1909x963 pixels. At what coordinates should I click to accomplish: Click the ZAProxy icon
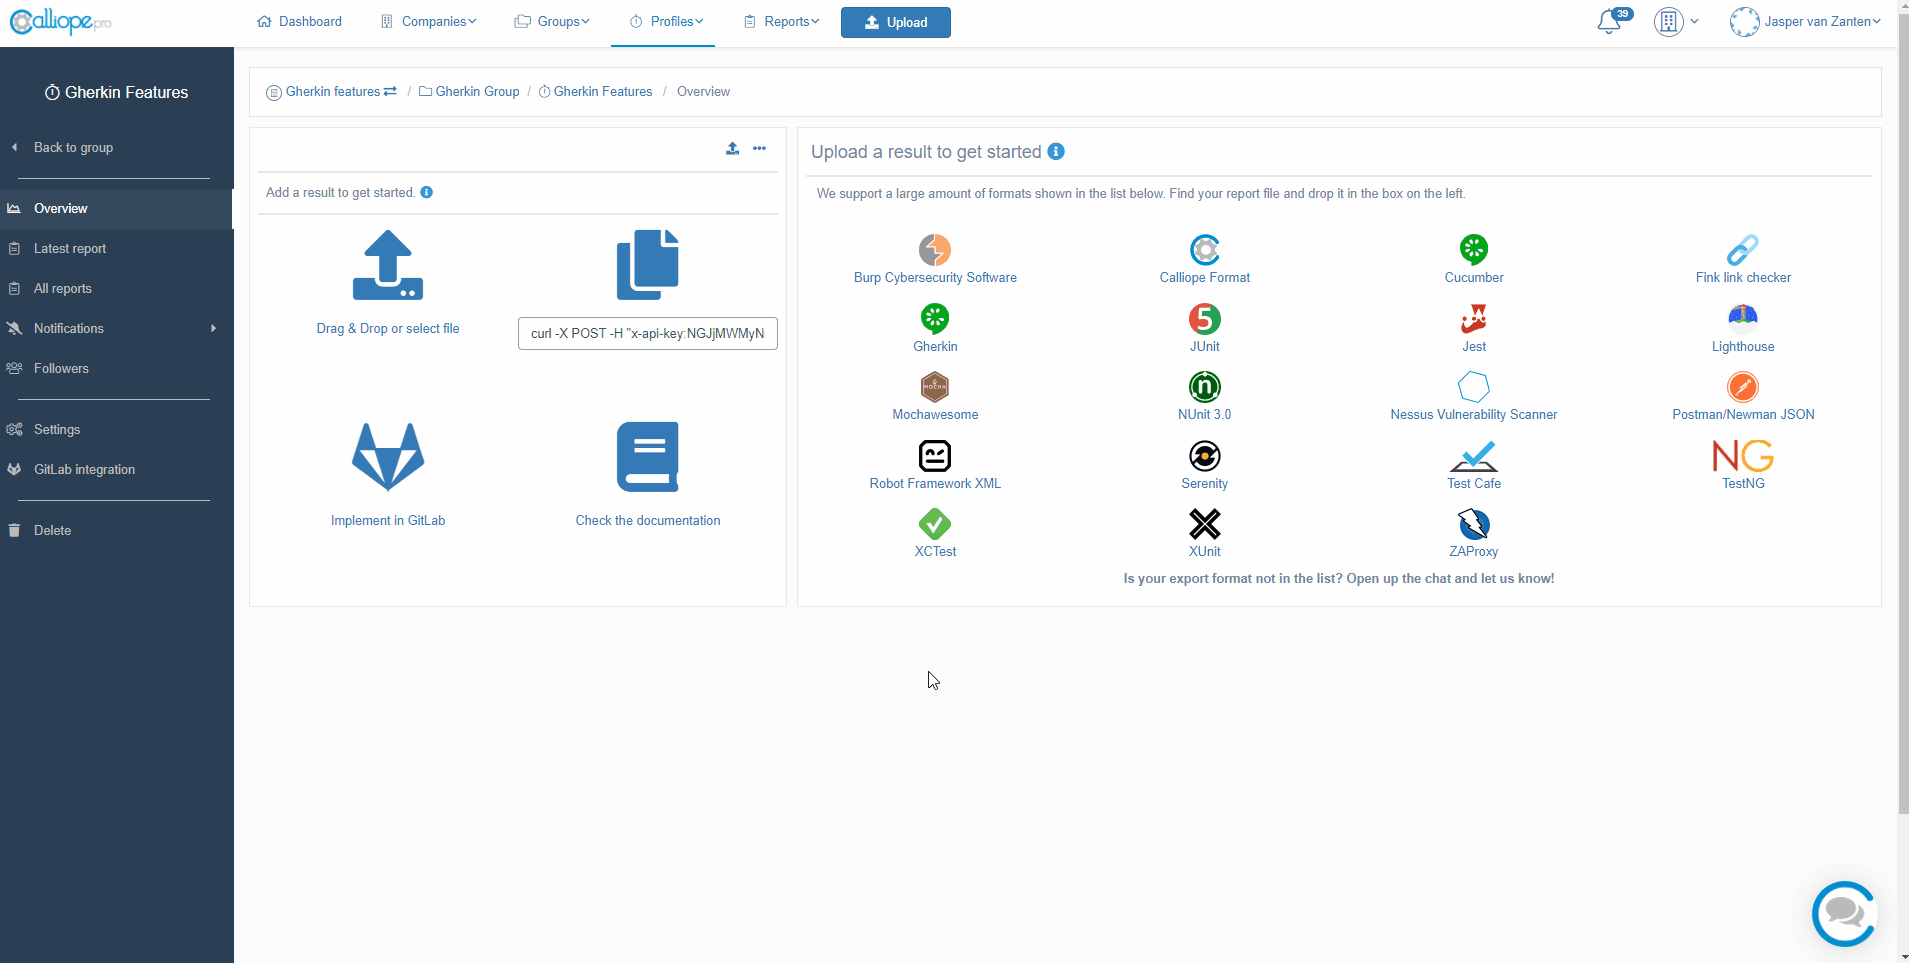[x=1473, y=524]
